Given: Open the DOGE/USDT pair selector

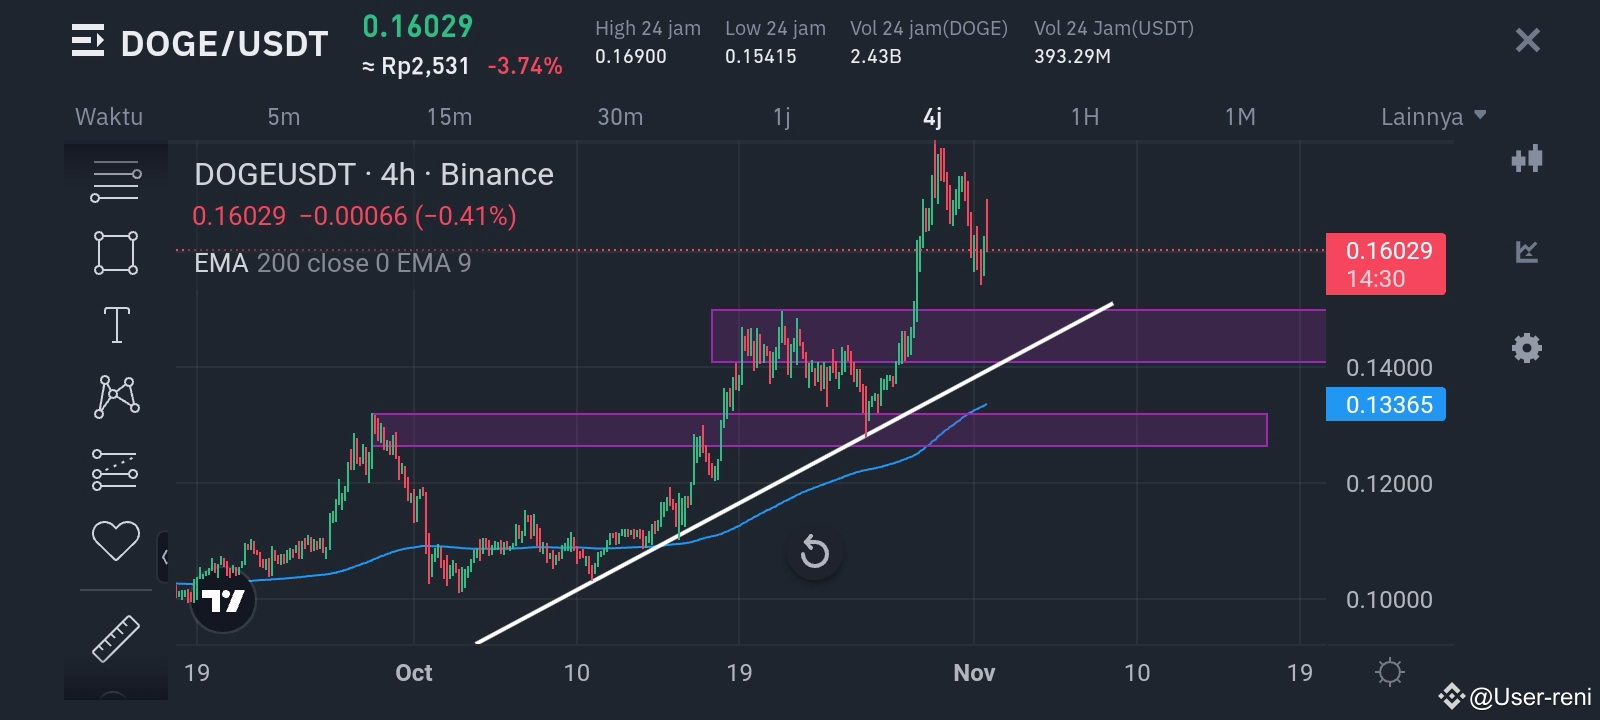Looking at the screenshot, I should pyautogui.click(x=224, y=43).
